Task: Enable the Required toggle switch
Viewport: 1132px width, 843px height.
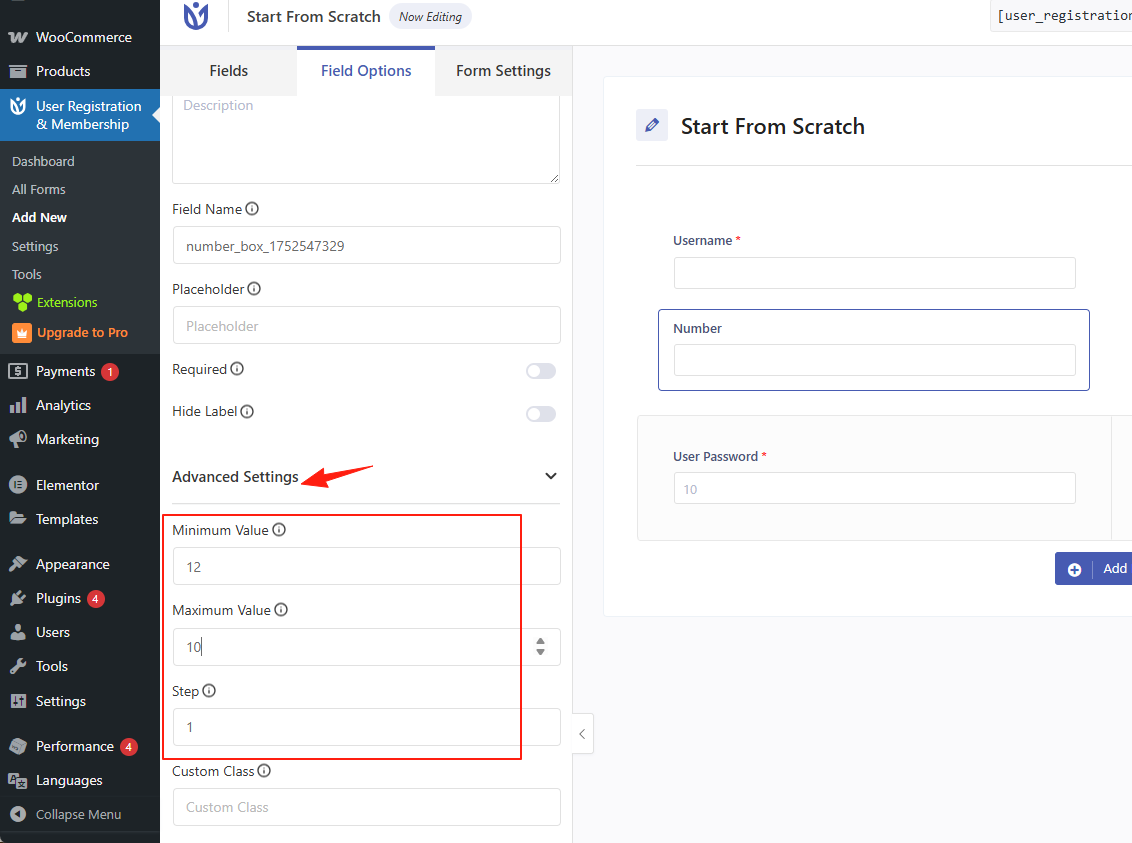Action: pyautogui.click(x=540, y=371)
